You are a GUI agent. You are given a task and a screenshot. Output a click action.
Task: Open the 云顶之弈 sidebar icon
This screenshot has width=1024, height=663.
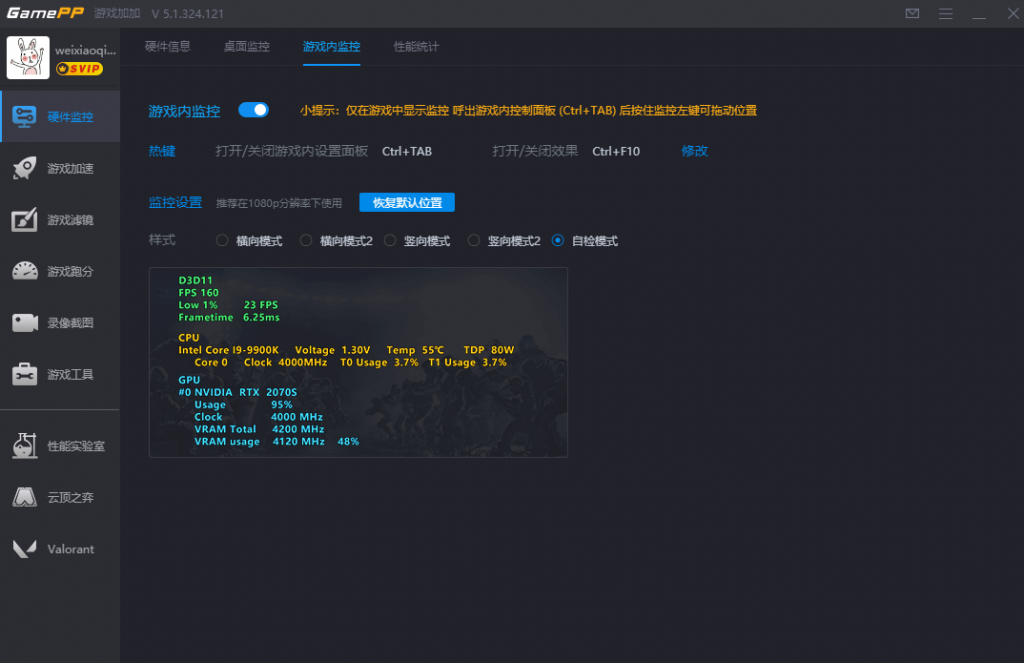click(24, 497)
